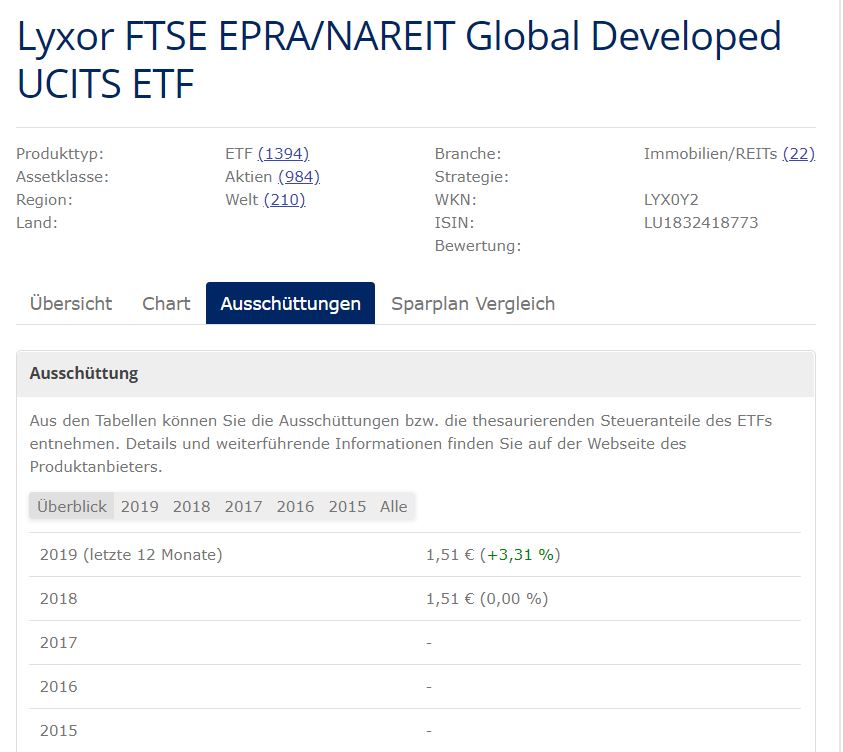Click the ISIN value LU1832418773

click(x=701, y=223)
